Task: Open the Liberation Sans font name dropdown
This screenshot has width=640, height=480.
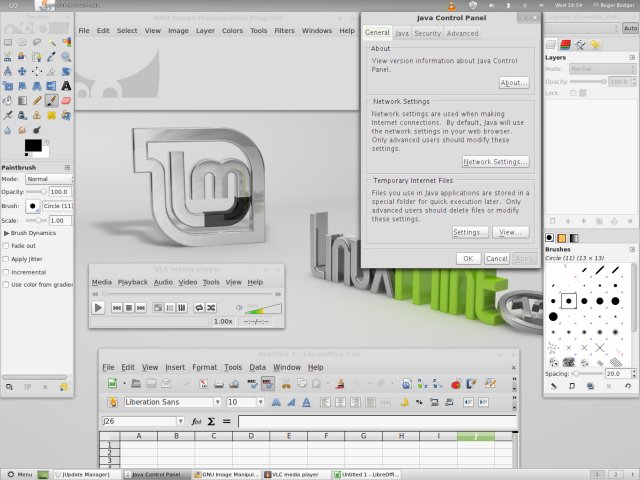Action: click(215, 402)
